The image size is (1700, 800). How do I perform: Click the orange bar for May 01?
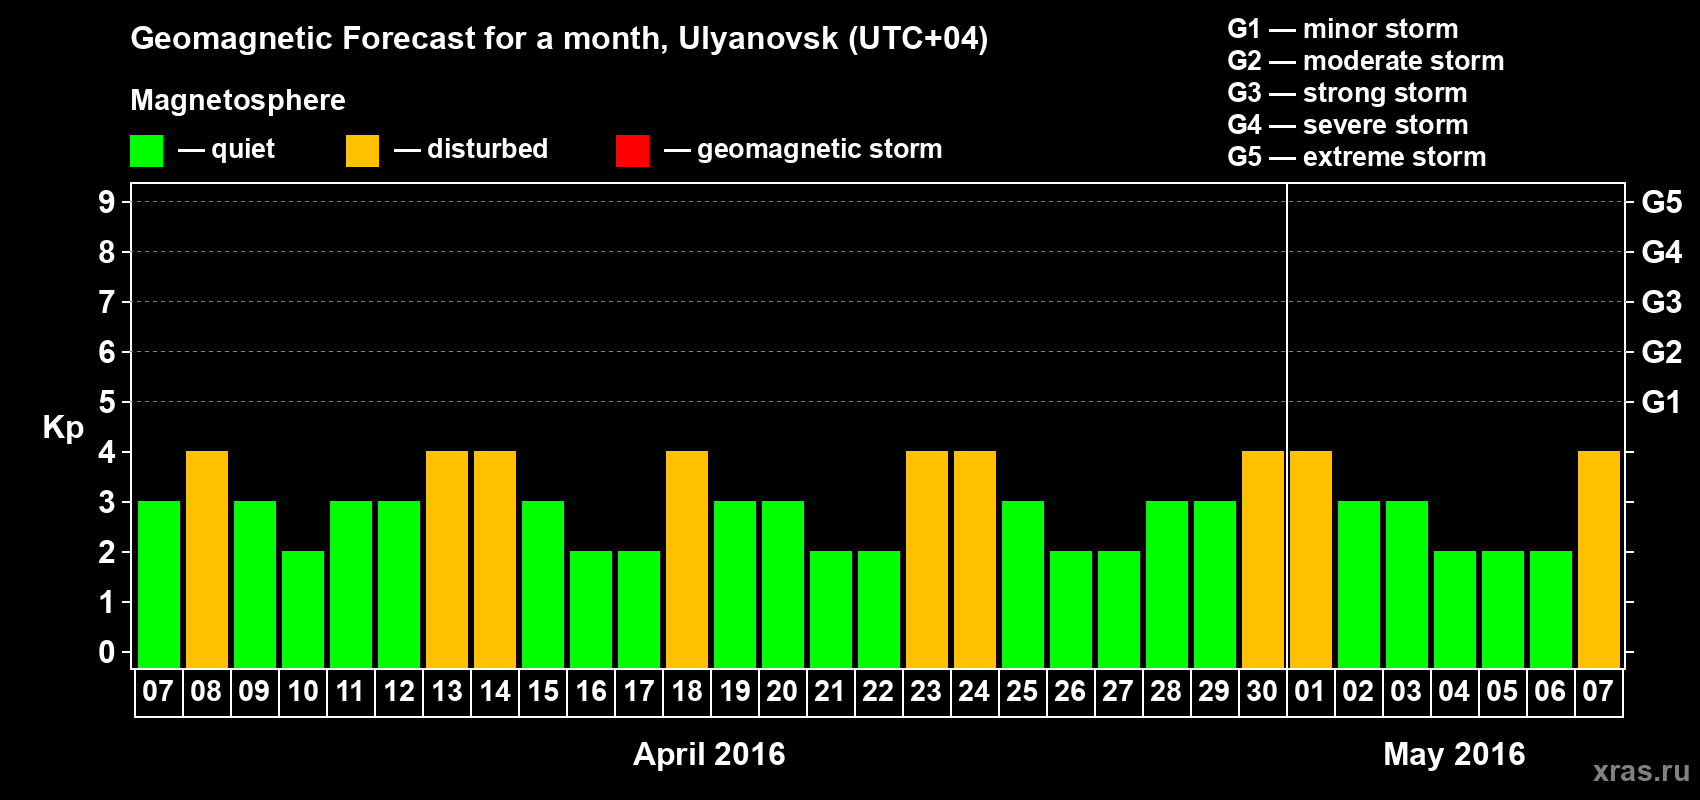[1311, 560]
